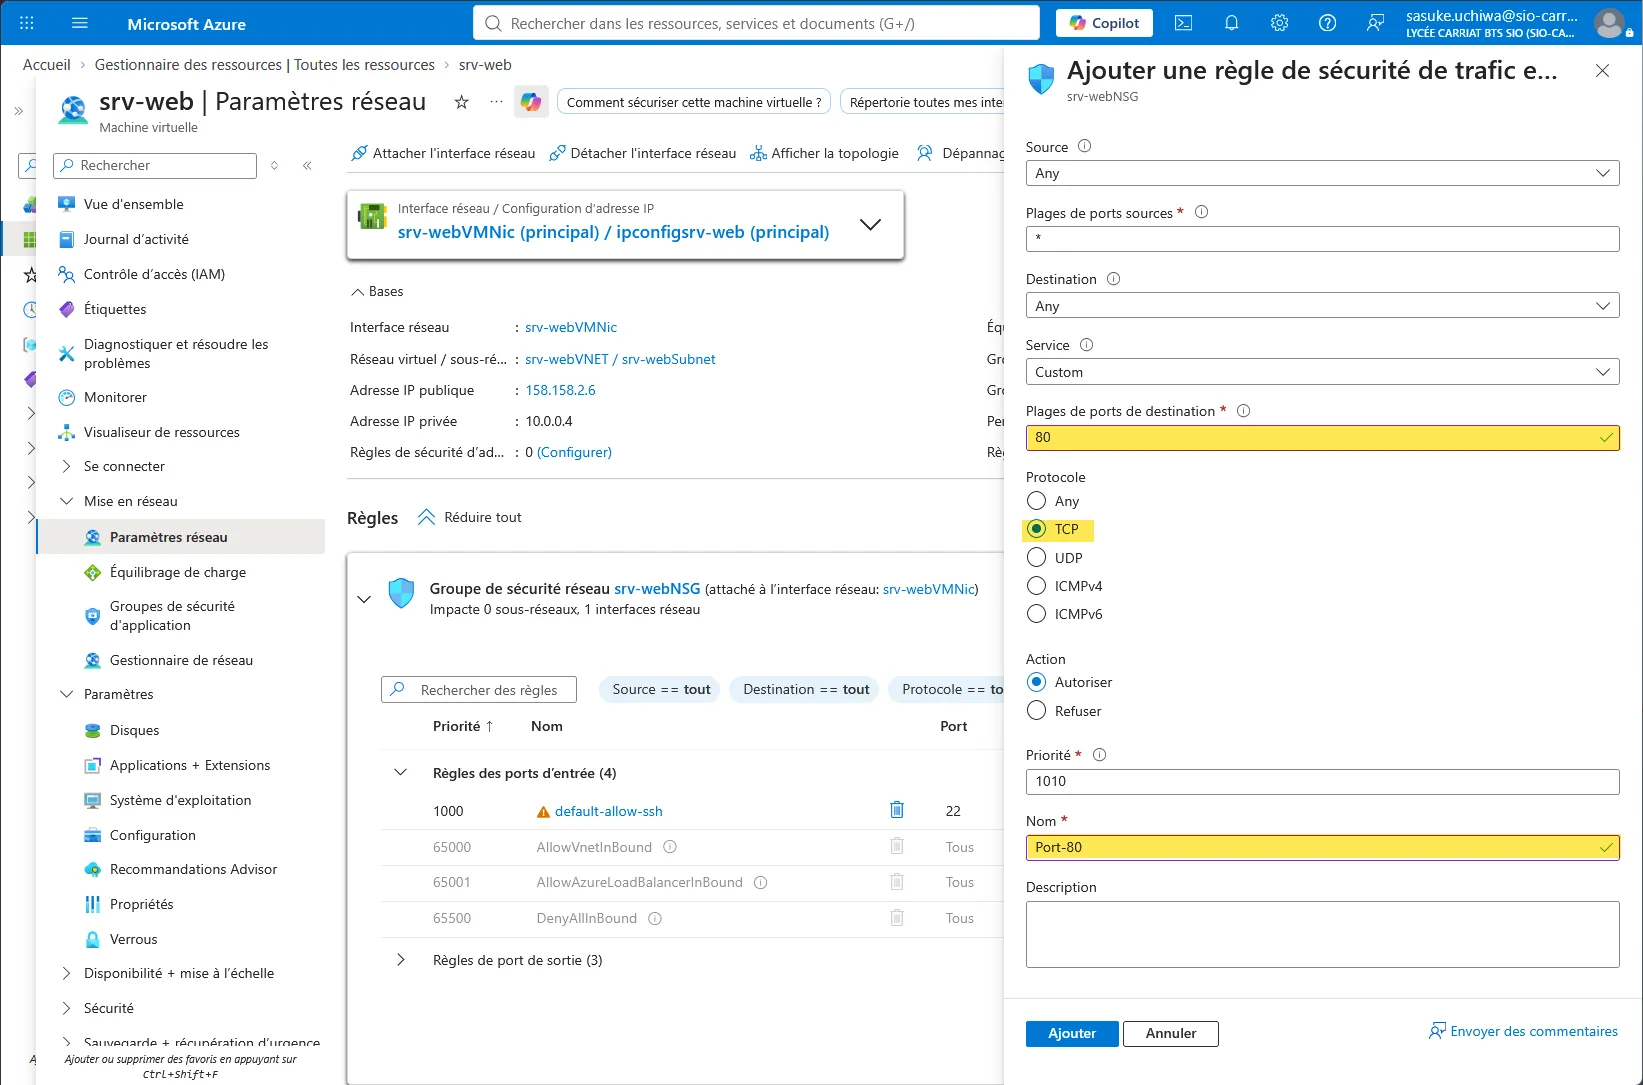Focus the Description text area
The width and height of the screenshot is (1643, 1085).
click(x=1322, y=935)
